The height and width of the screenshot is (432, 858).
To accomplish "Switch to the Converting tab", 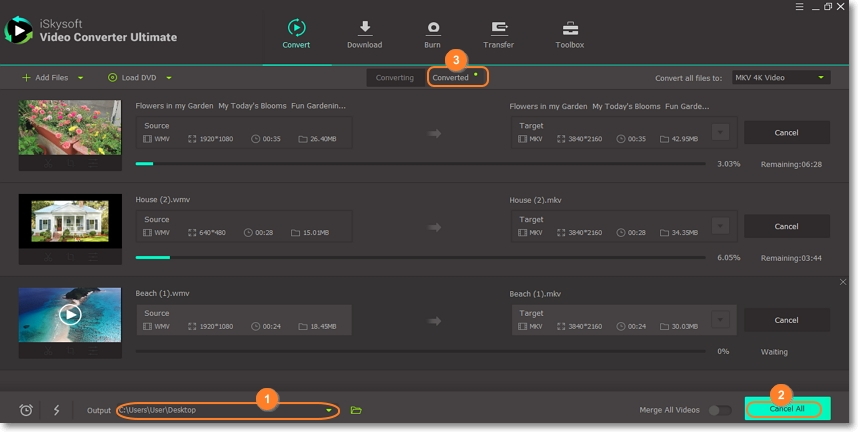I will click(x=395, y=77).
